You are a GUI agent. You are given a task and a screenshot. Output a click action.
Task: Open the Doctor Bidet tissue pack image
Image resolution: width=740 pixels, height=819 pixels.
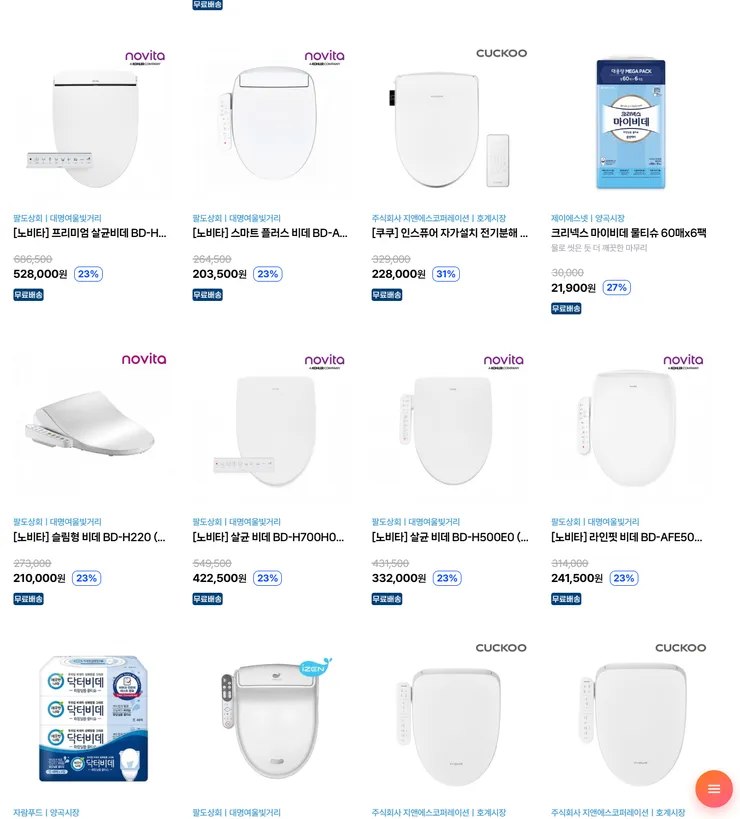[x=90, y=718]
